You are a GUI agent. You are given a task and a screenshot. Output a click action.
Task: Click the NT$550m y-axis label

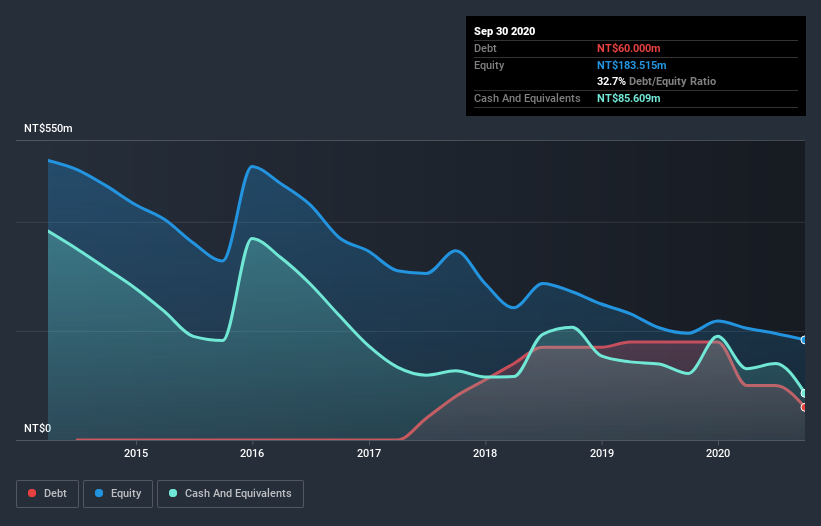tap(48, 128)
